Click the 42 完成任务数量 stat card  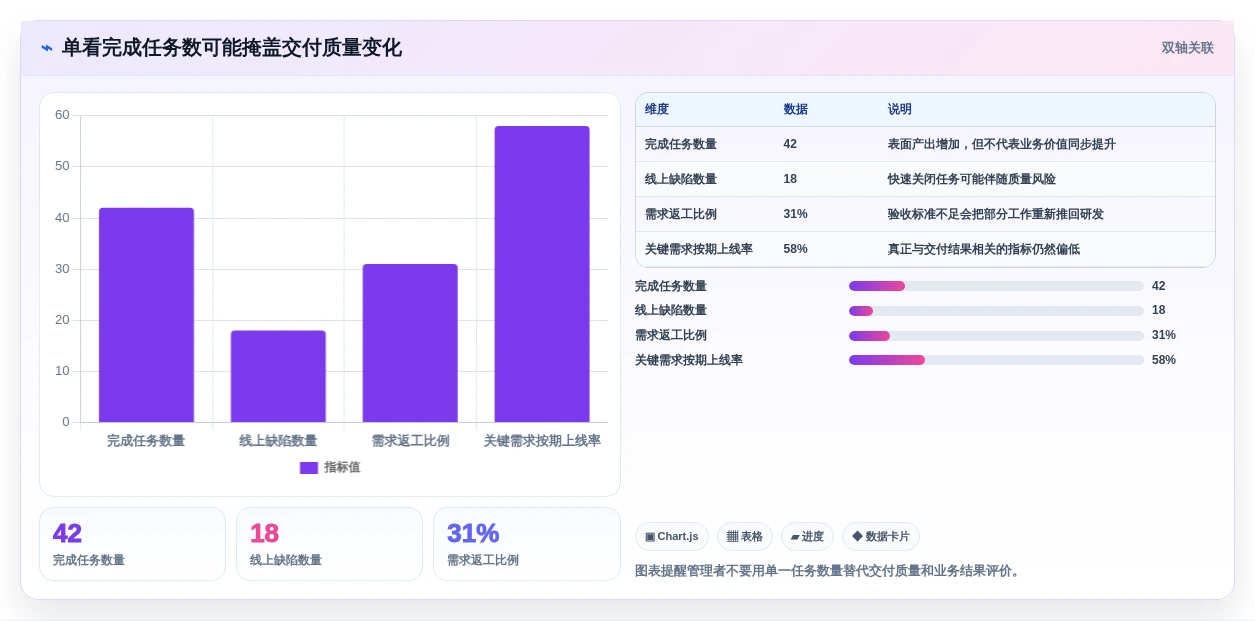(x=132, y=544)
